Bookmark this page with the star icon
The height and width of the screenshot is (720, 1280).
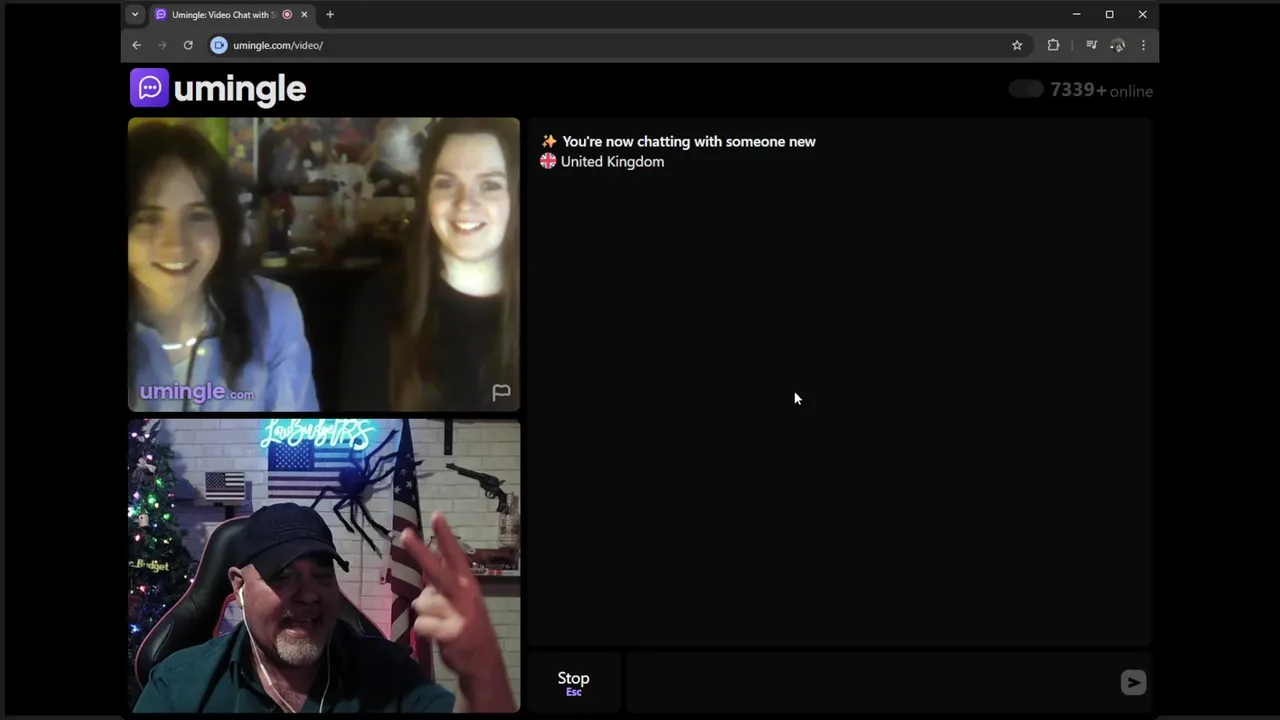tap(1017, 45)
